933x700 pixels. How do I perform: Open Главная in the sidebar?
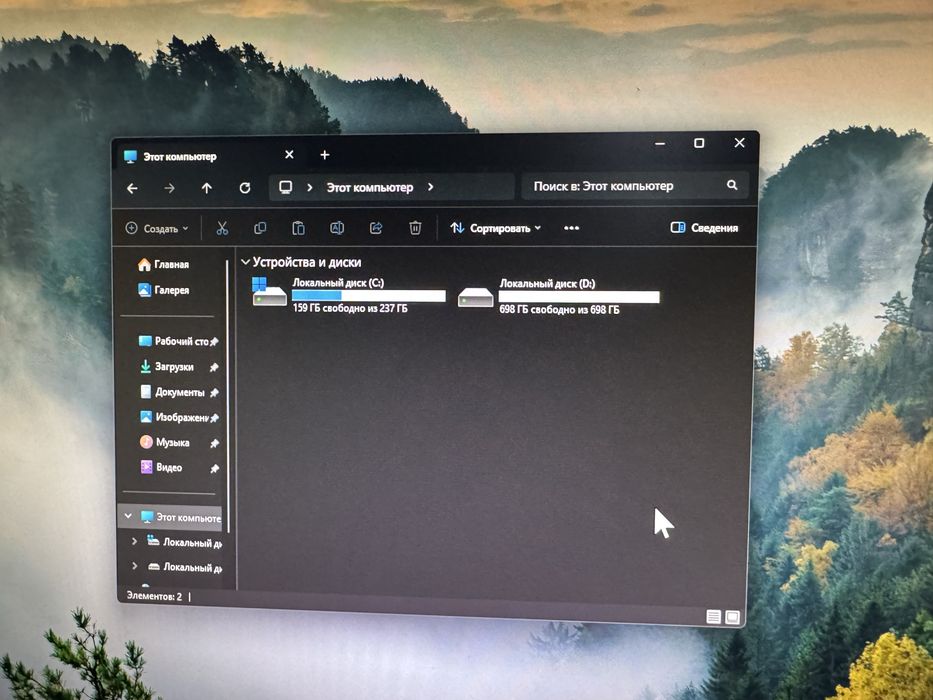pos(164,264)
